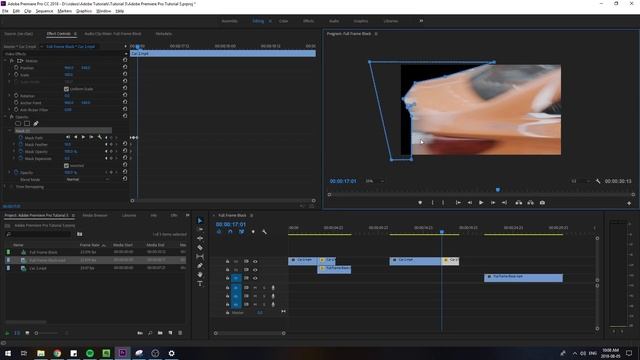Open the Graphics menu
640x360 pixels.
[x=84, y=11]
